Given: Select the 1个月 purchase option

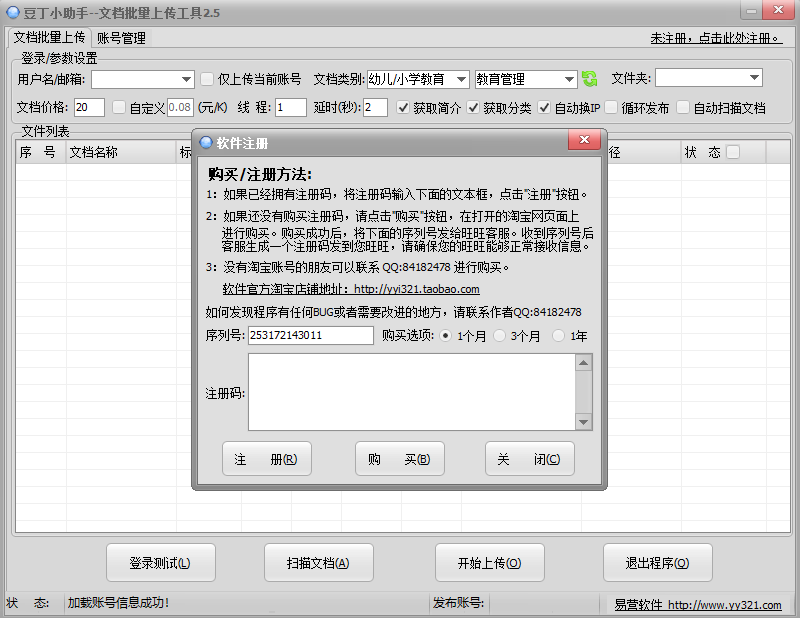Looking at the screenshot, I should coord(445,335).
